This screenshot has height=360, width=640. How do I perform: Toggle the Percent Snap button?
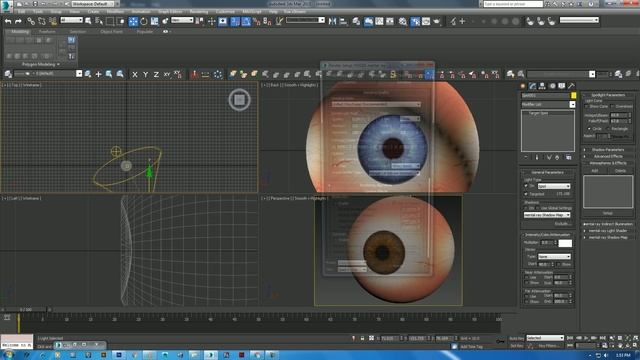(257, 21)
